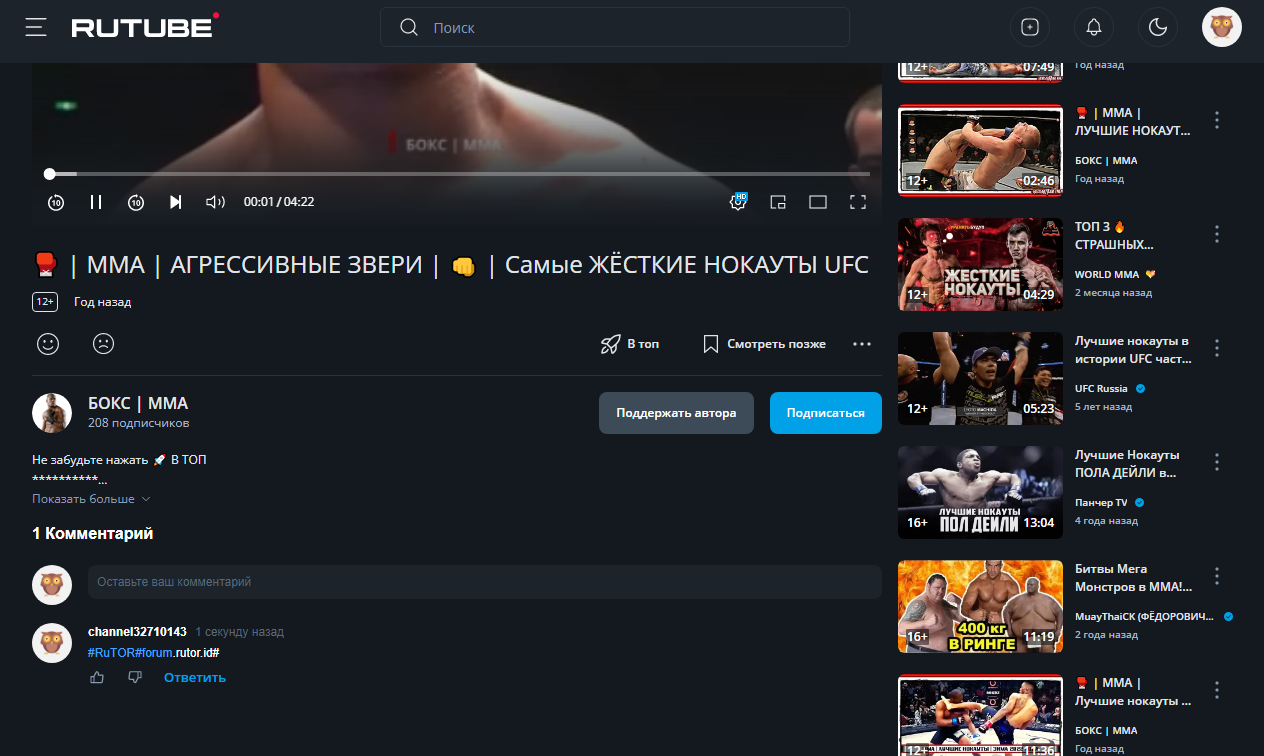Open the Лучшие Нокауты ПОЛА ДЕЙЛИ title
The width and height of the screenshot is (1264, 756).
[x=1127, y=463]
